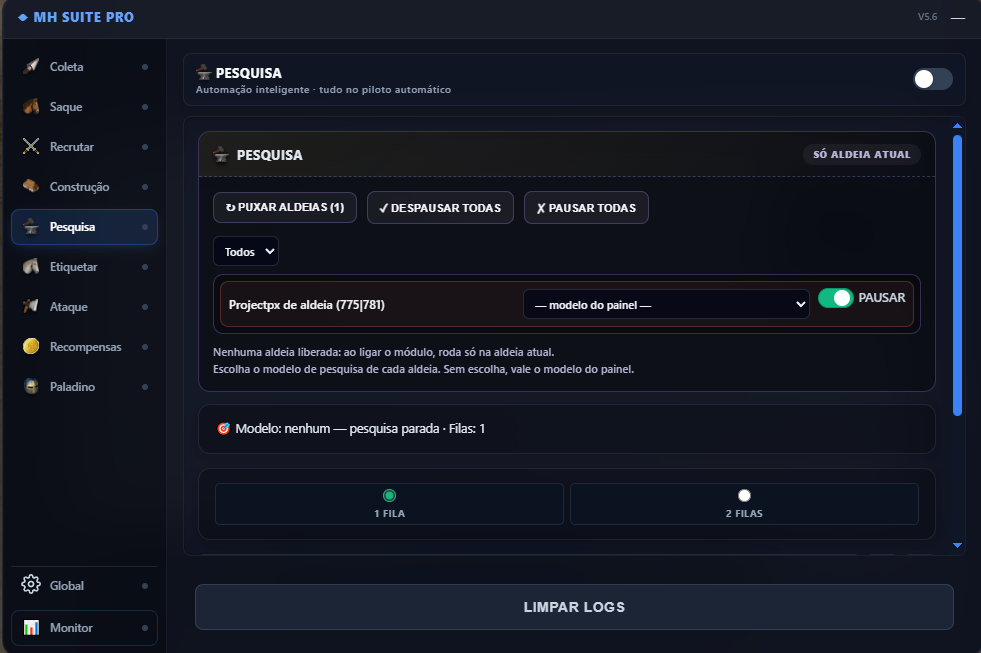Open the Ataque module
981x653 pixels.
pos(84,307)
